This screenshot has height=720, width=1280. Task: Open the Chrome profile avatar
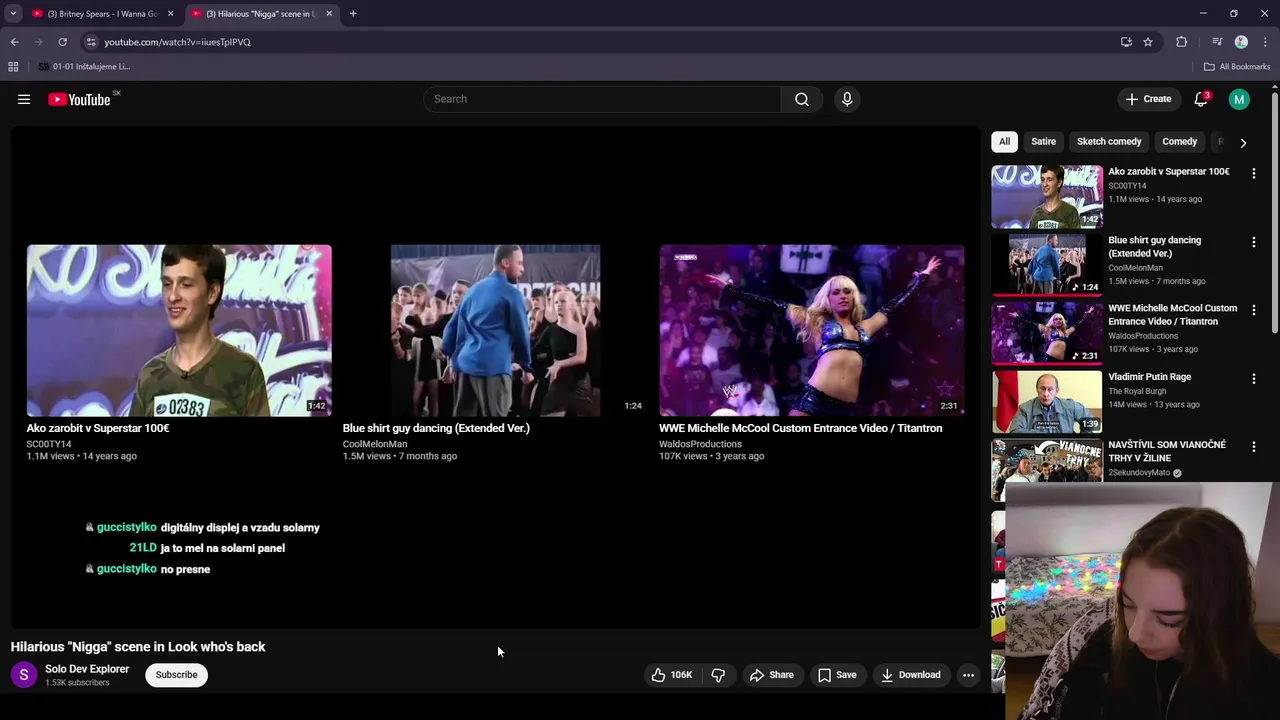click(x=1241, y=42)
